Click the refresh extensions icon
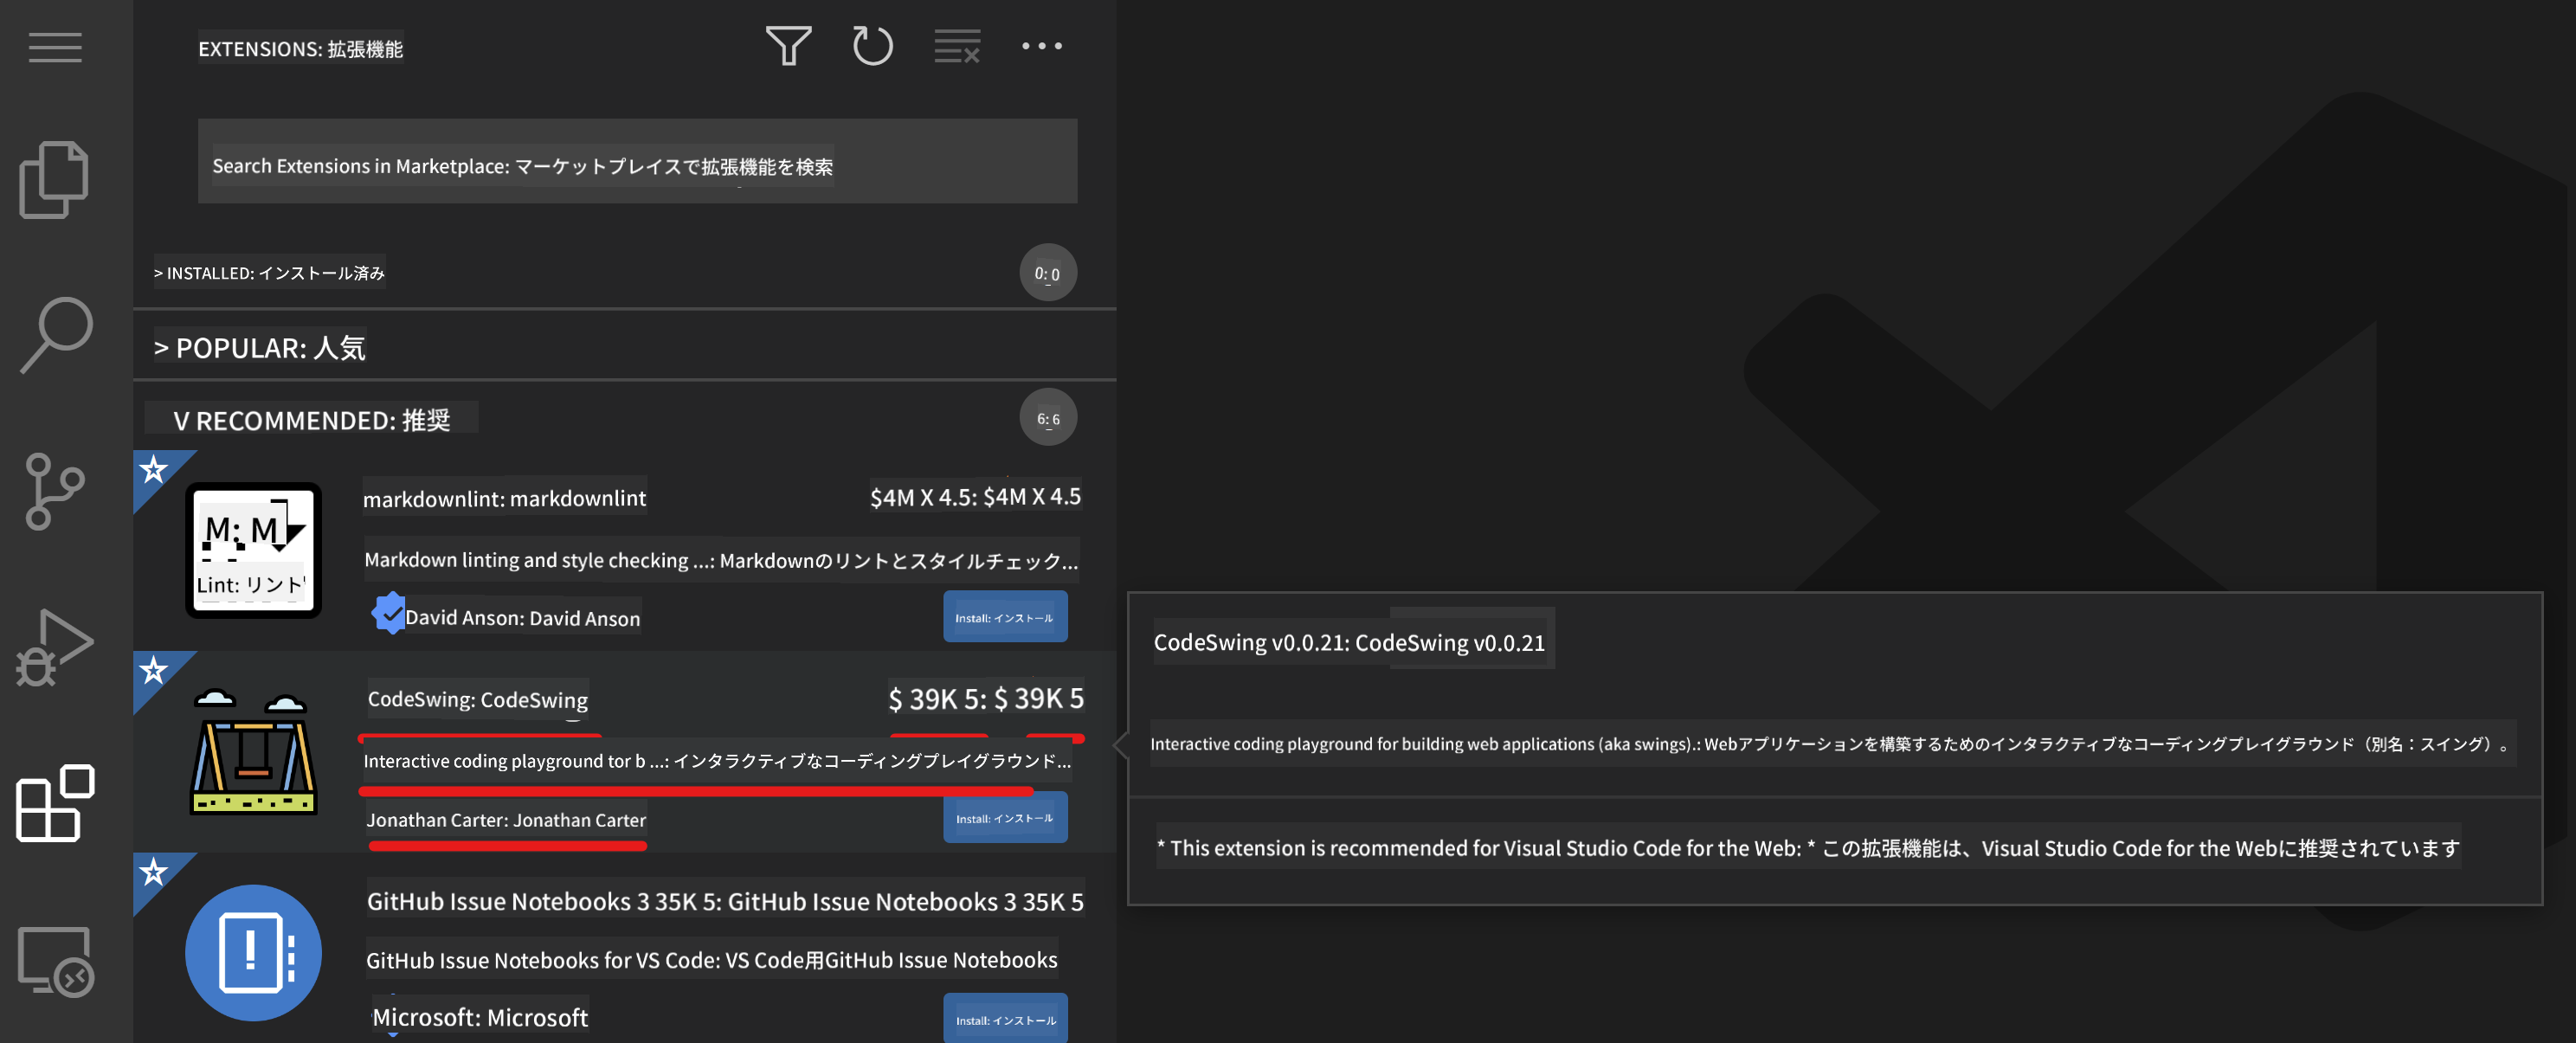 (872, 46)
